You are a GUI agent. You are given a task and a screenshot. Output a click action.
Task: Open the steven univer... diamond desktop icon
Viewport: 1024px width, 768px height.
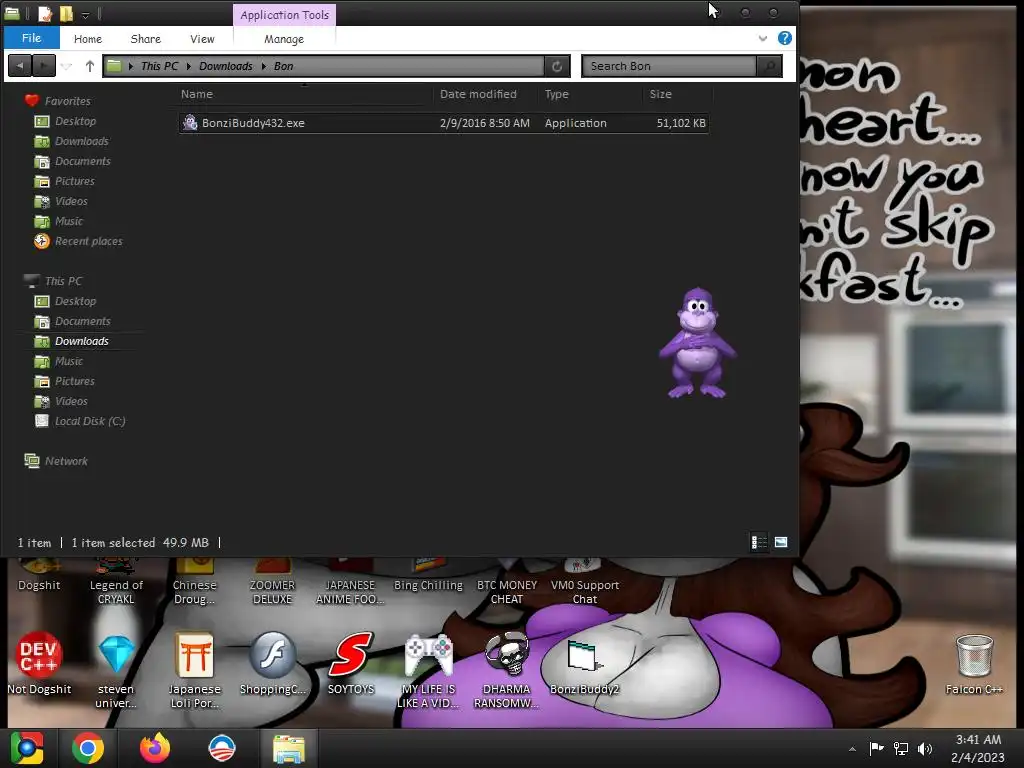pos(116,671)
